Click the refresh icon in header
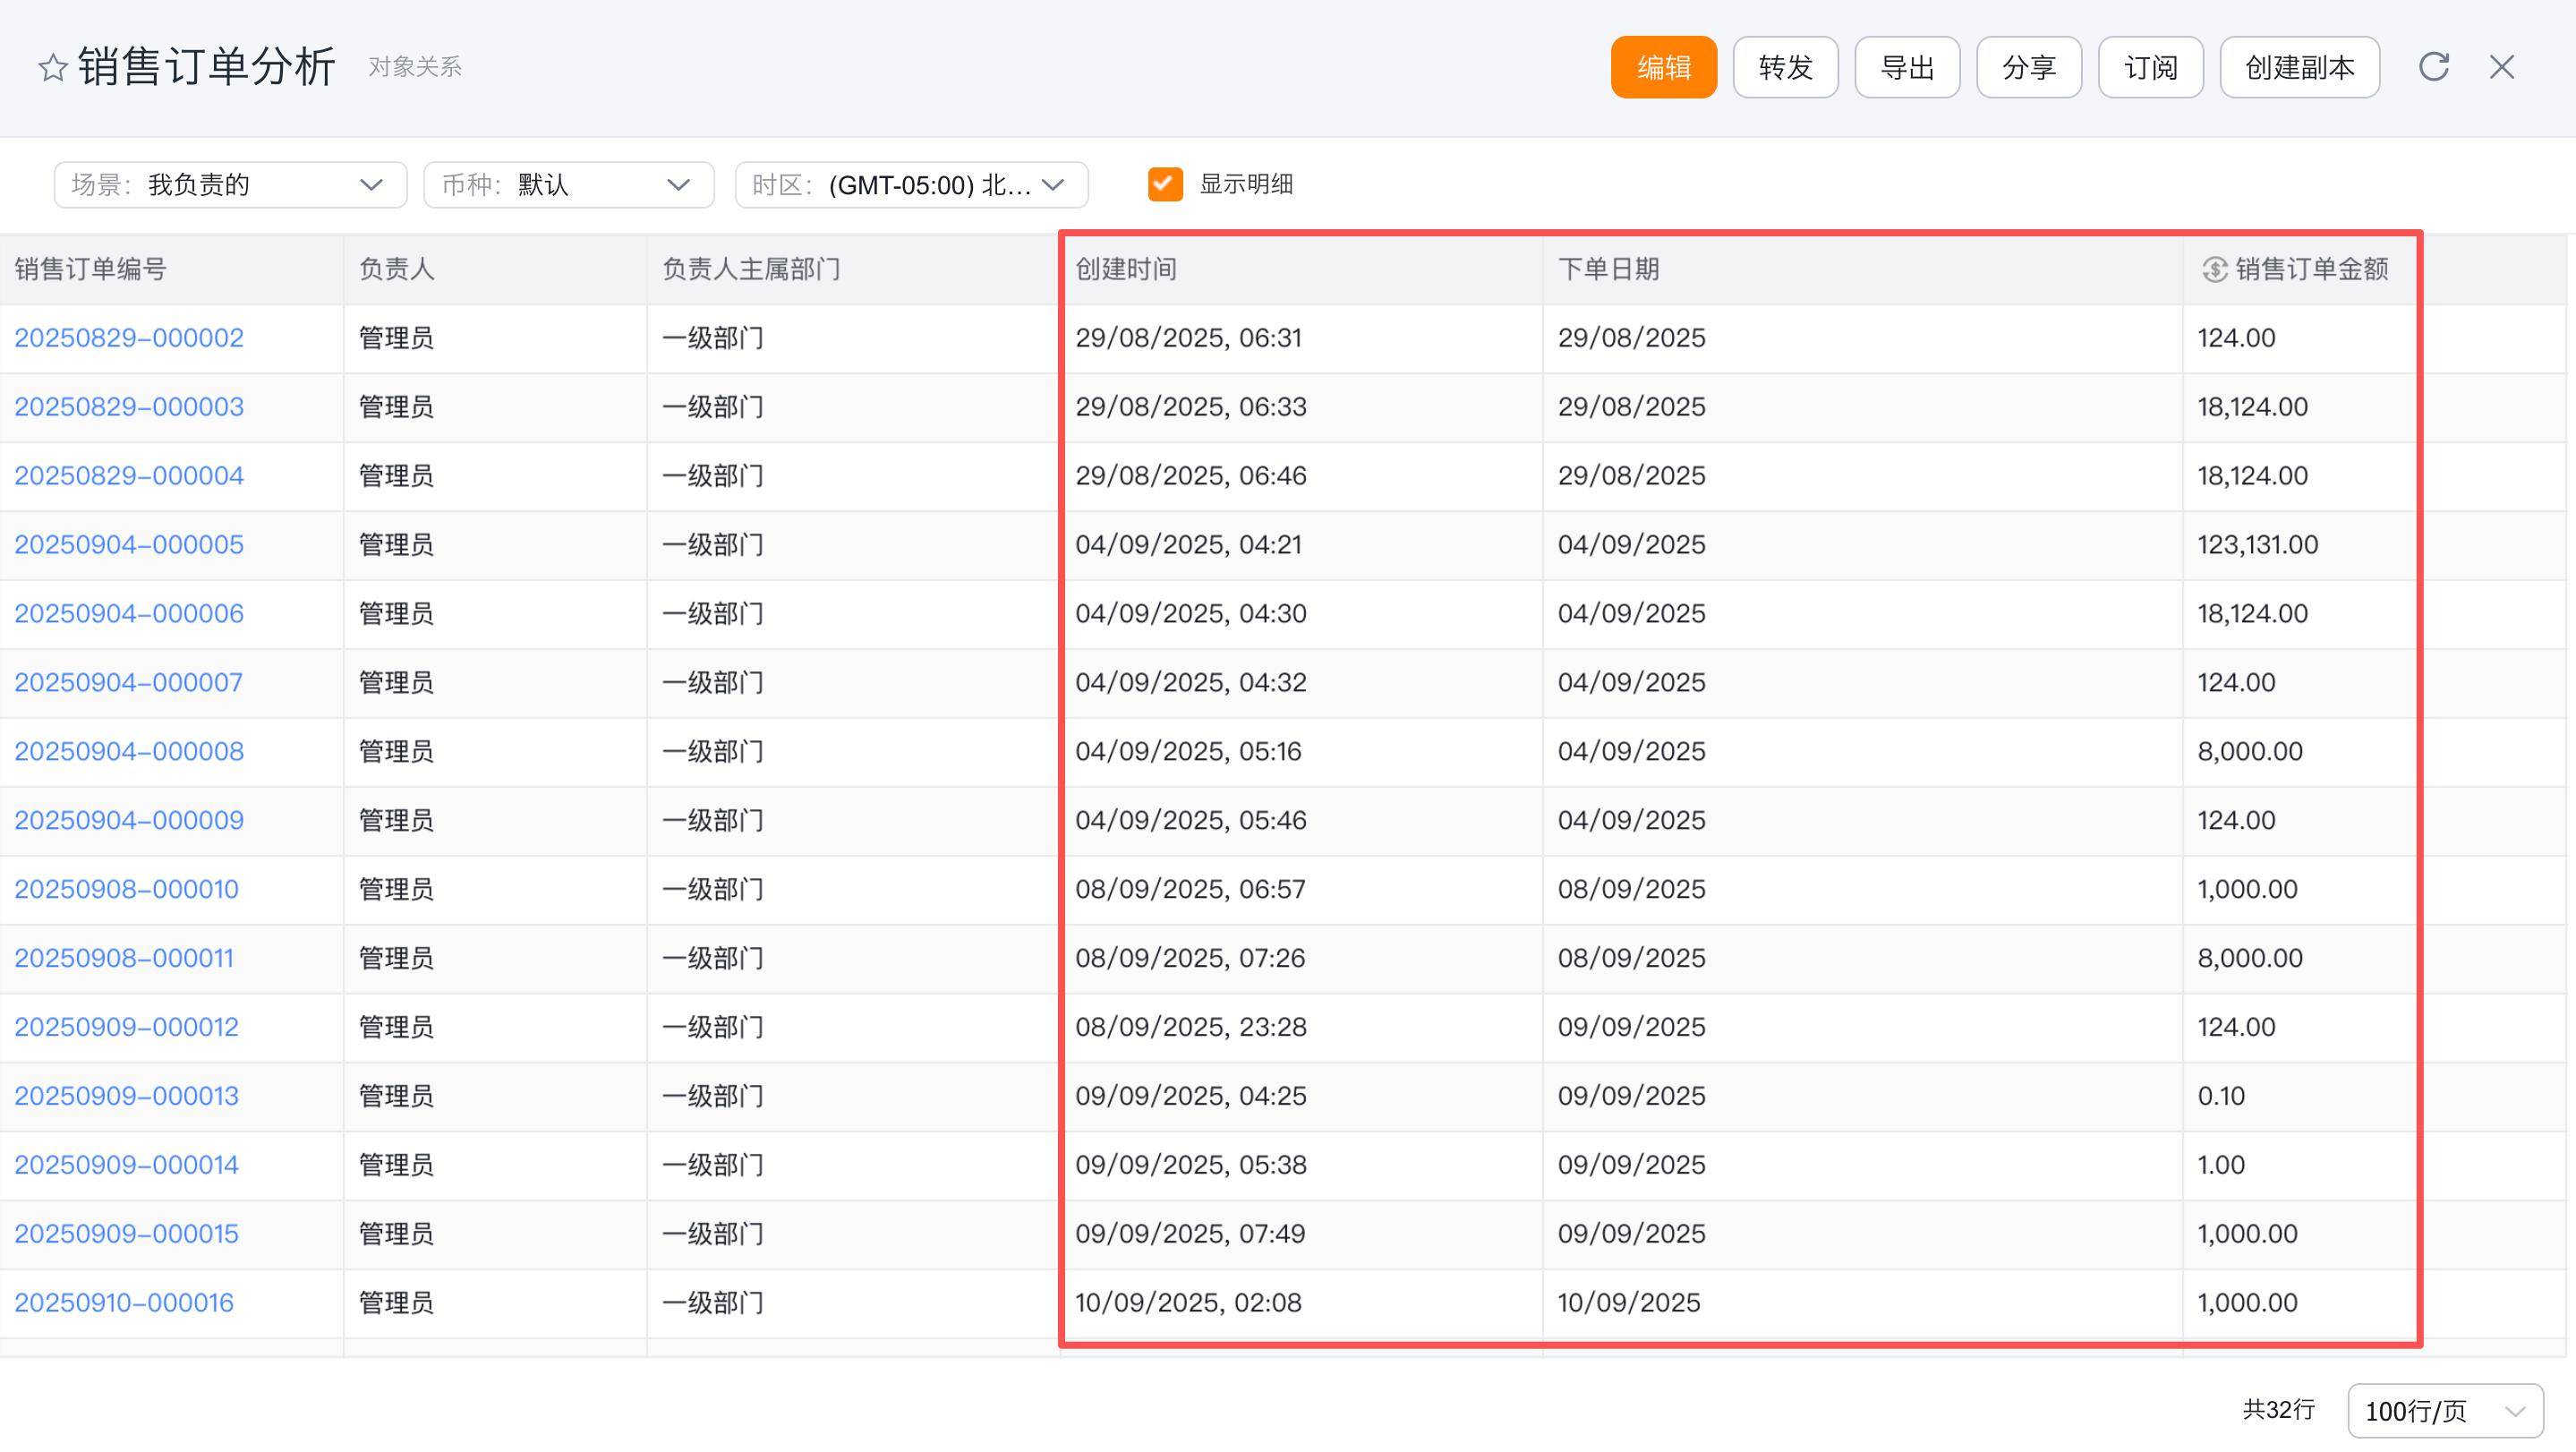The width and height of the screenshot is (2576, 1452). 2433,67
